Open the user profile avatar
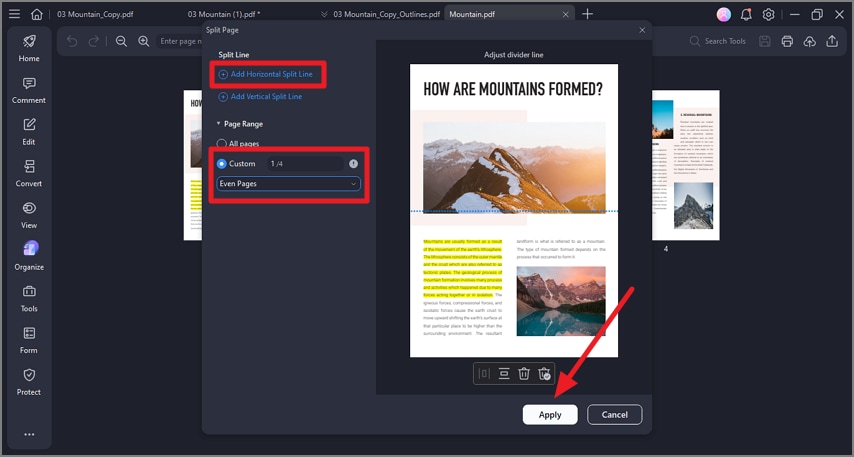854x457 pixels. point(724,15)
